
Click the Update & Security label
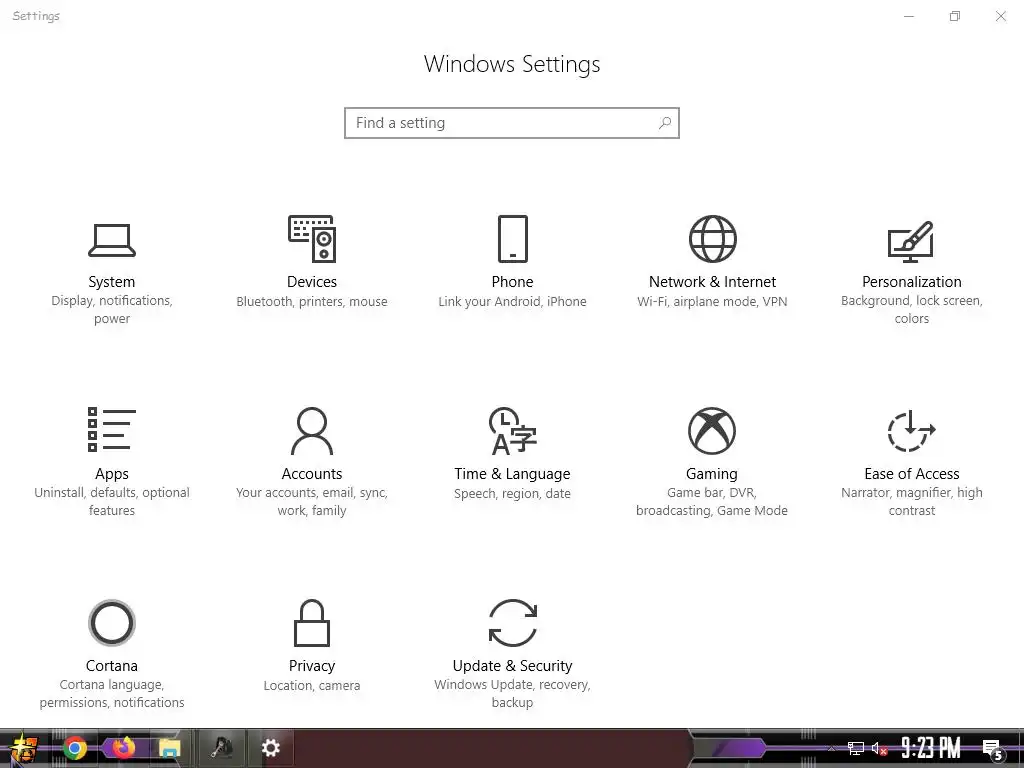tap(513, 665)
